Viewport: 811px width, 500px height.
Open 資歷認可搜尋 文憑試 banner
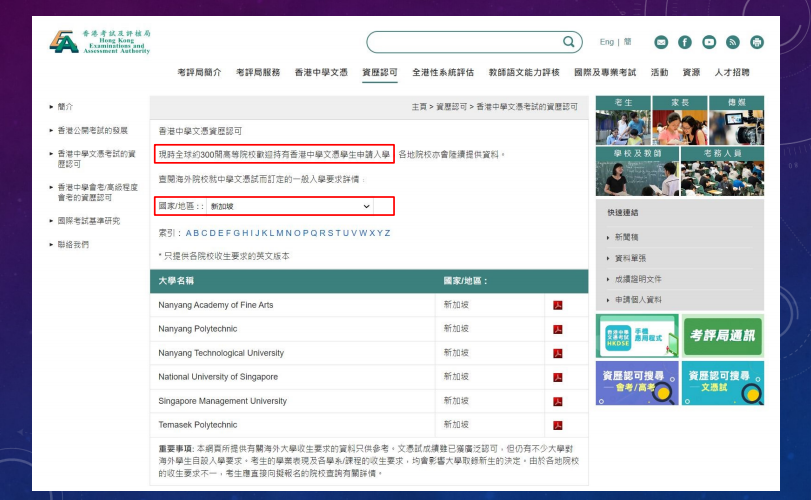pyautogui.click(x=723, y=383)
